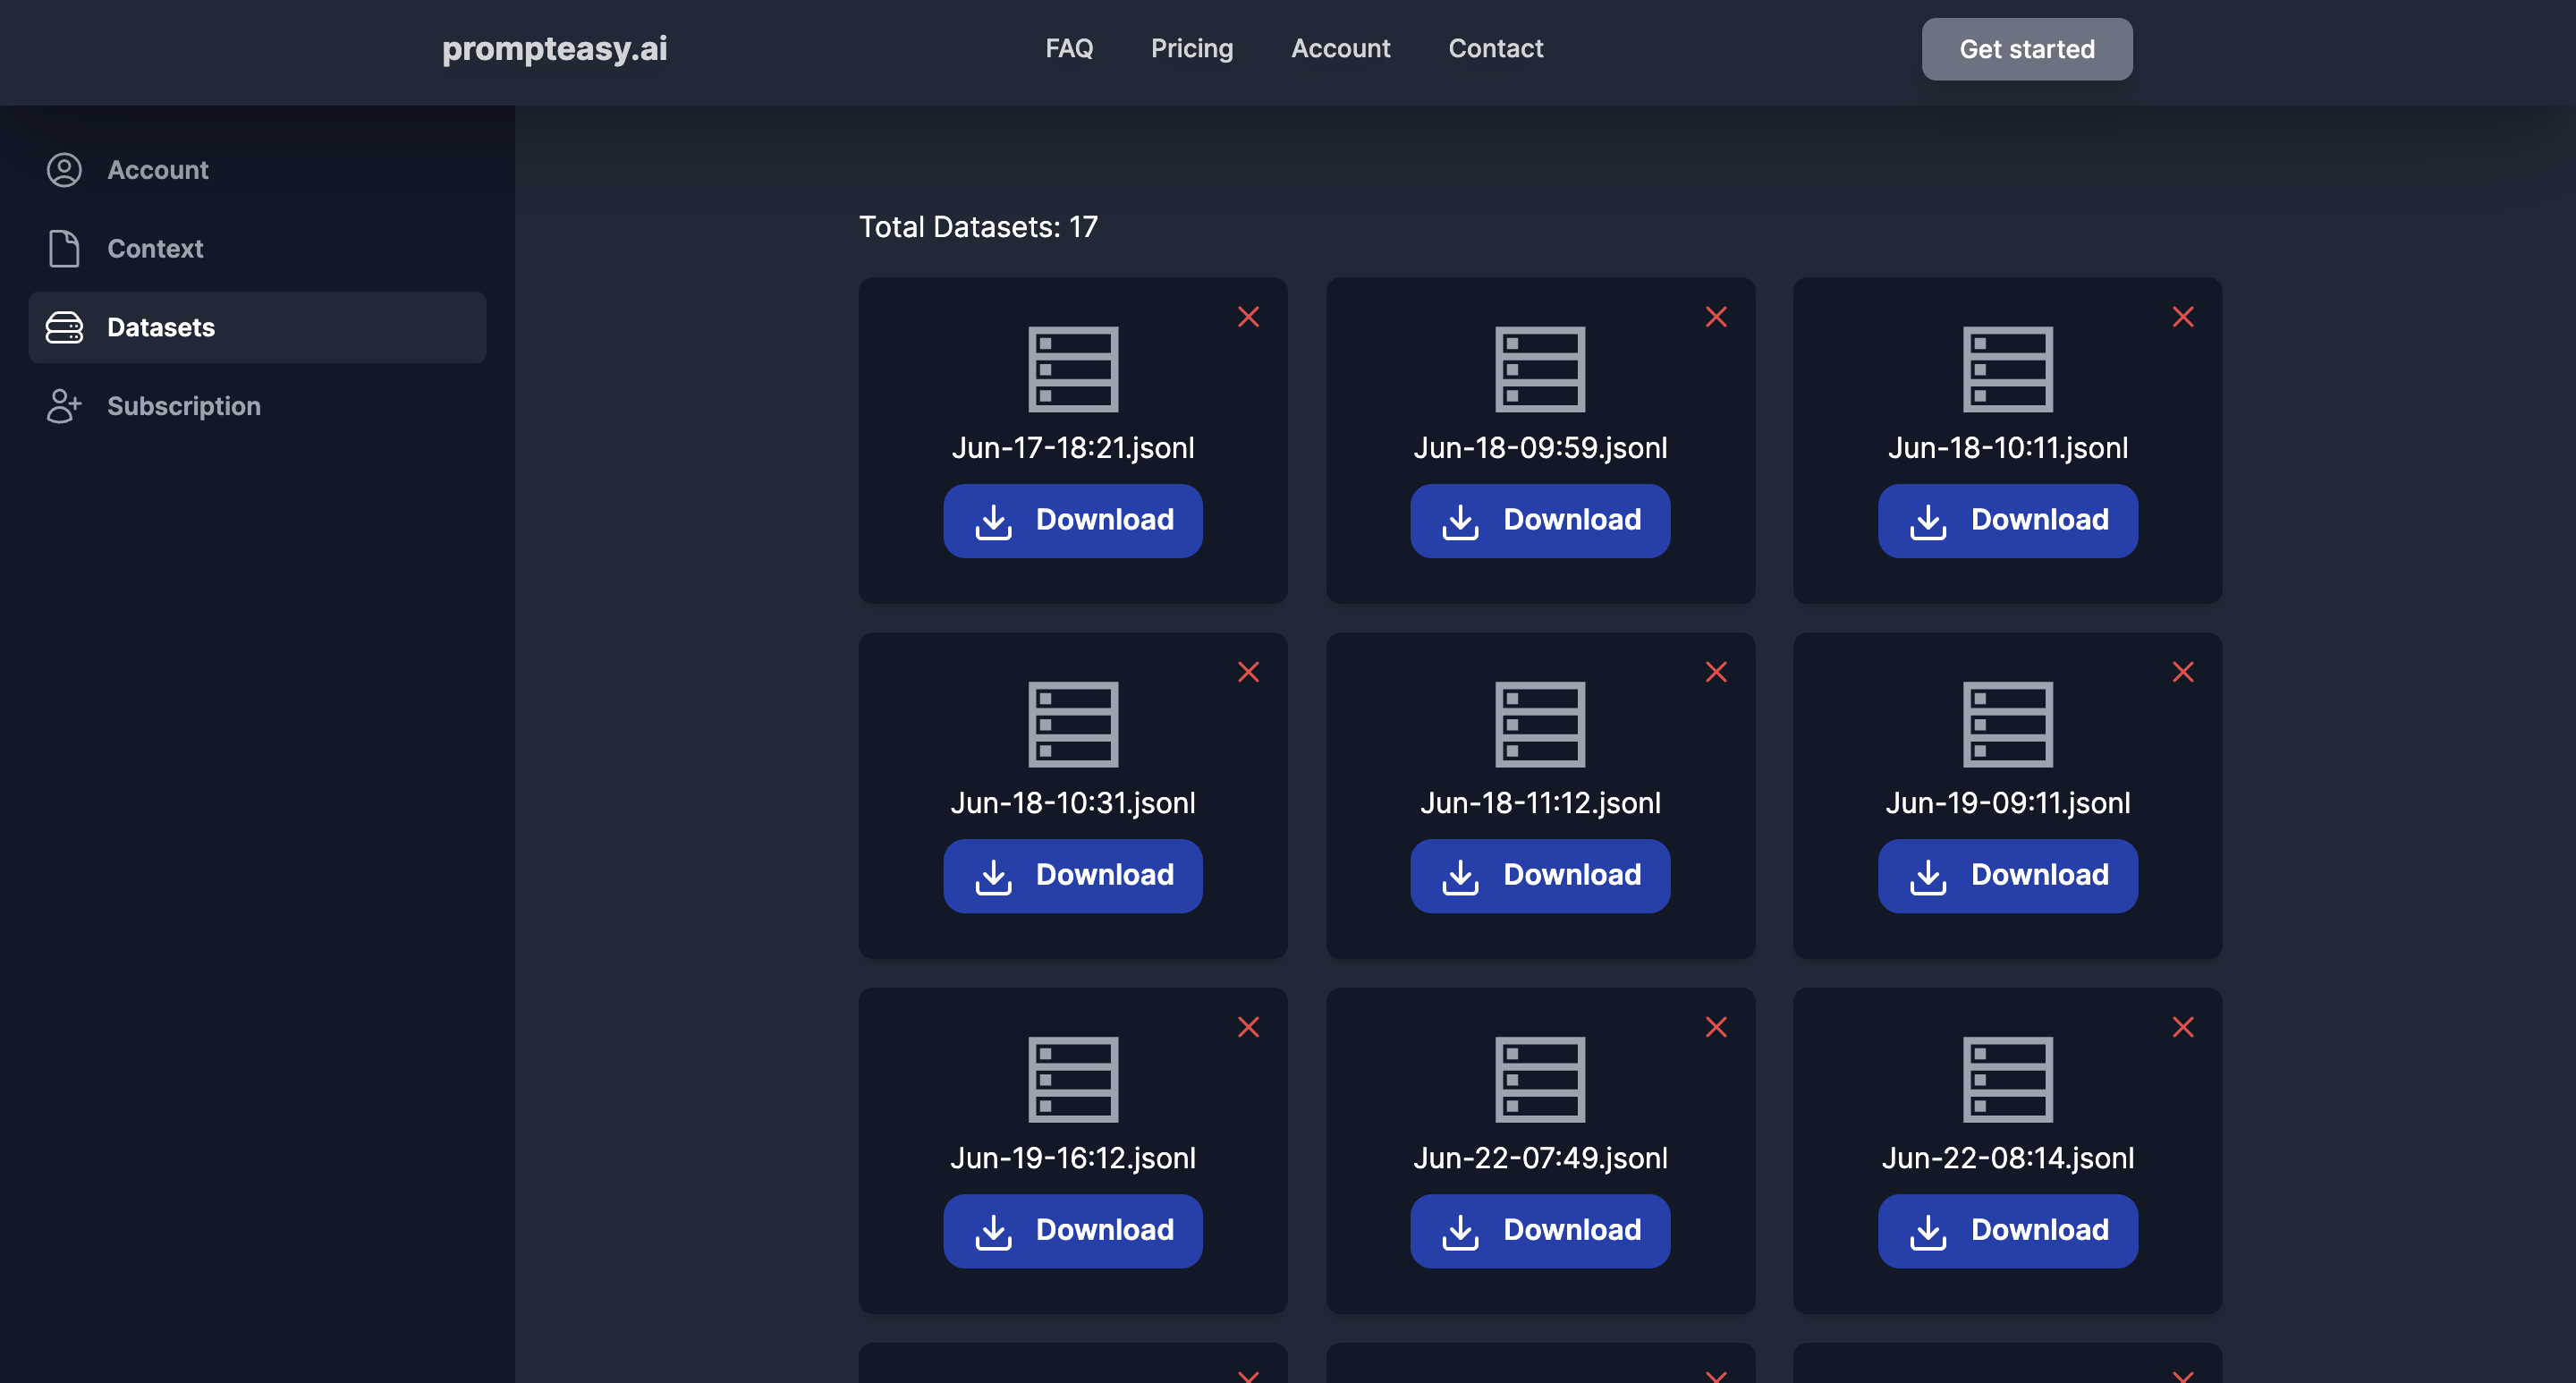Click the dataset icon for Jun-18-10:31.jsonl
2576x1383 pixels.
pos(1073,724)
